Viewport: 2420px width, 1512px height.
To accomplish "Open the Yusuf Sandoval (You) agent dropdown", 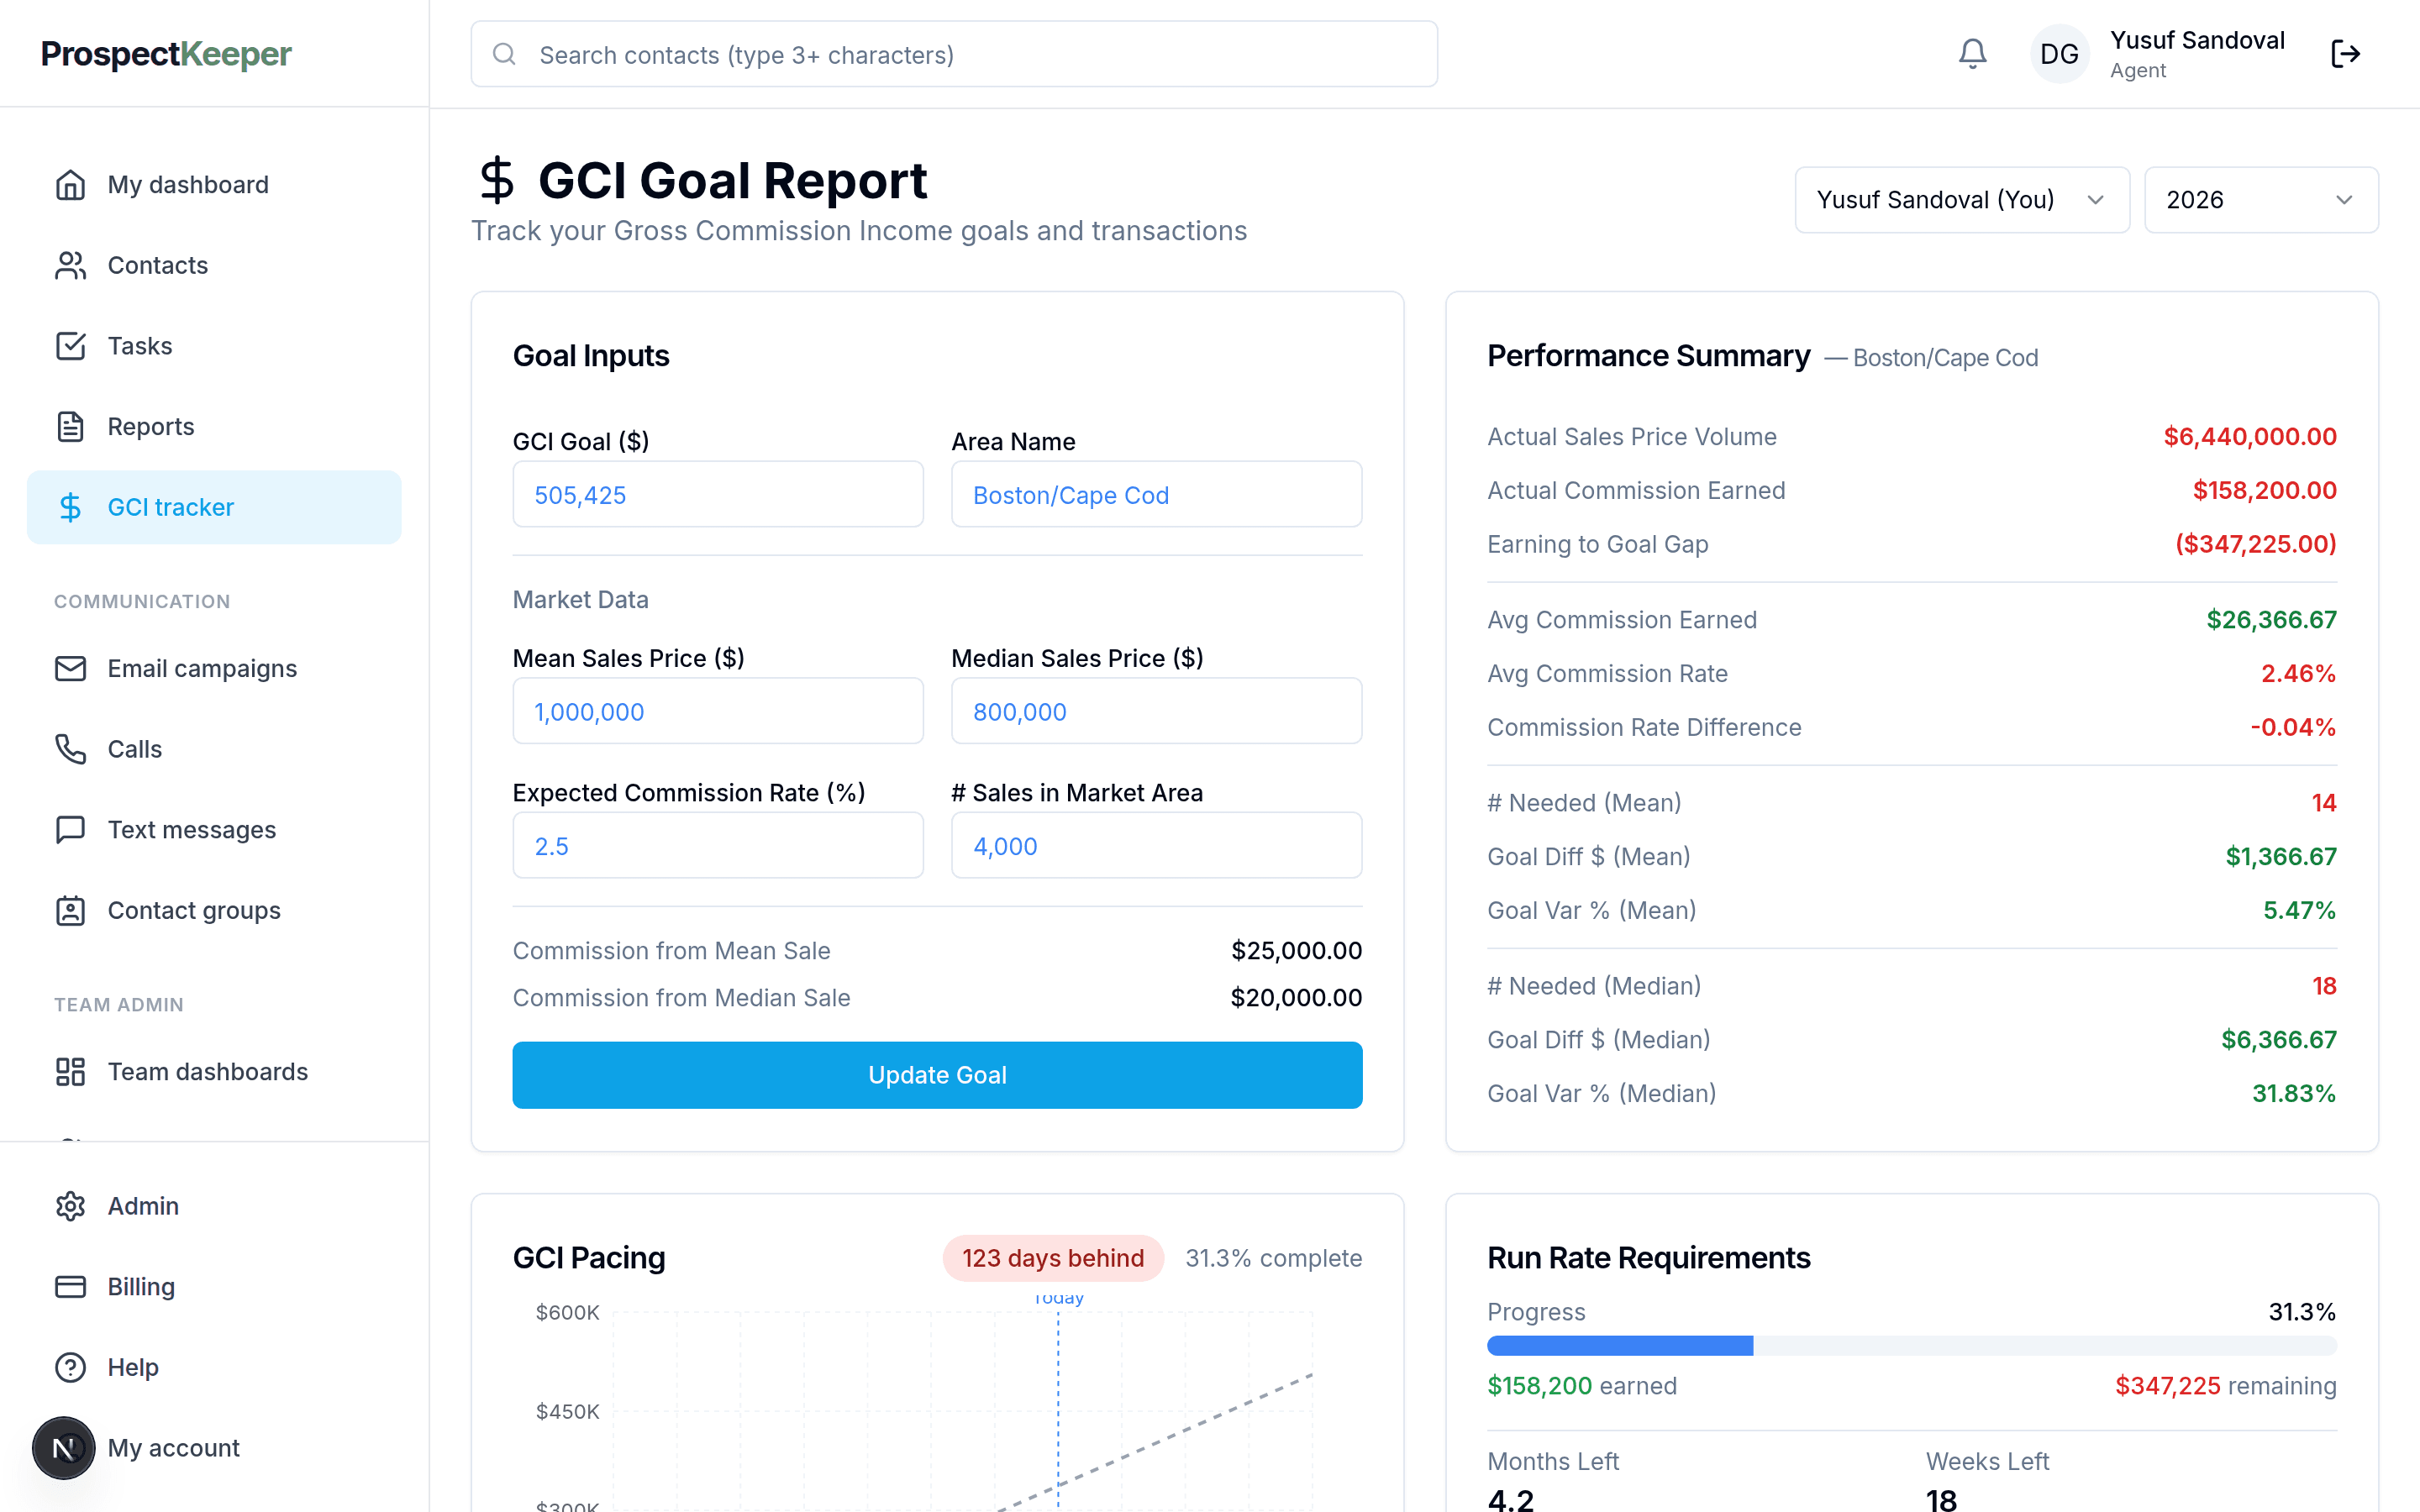I will [x=1961, y=200].
